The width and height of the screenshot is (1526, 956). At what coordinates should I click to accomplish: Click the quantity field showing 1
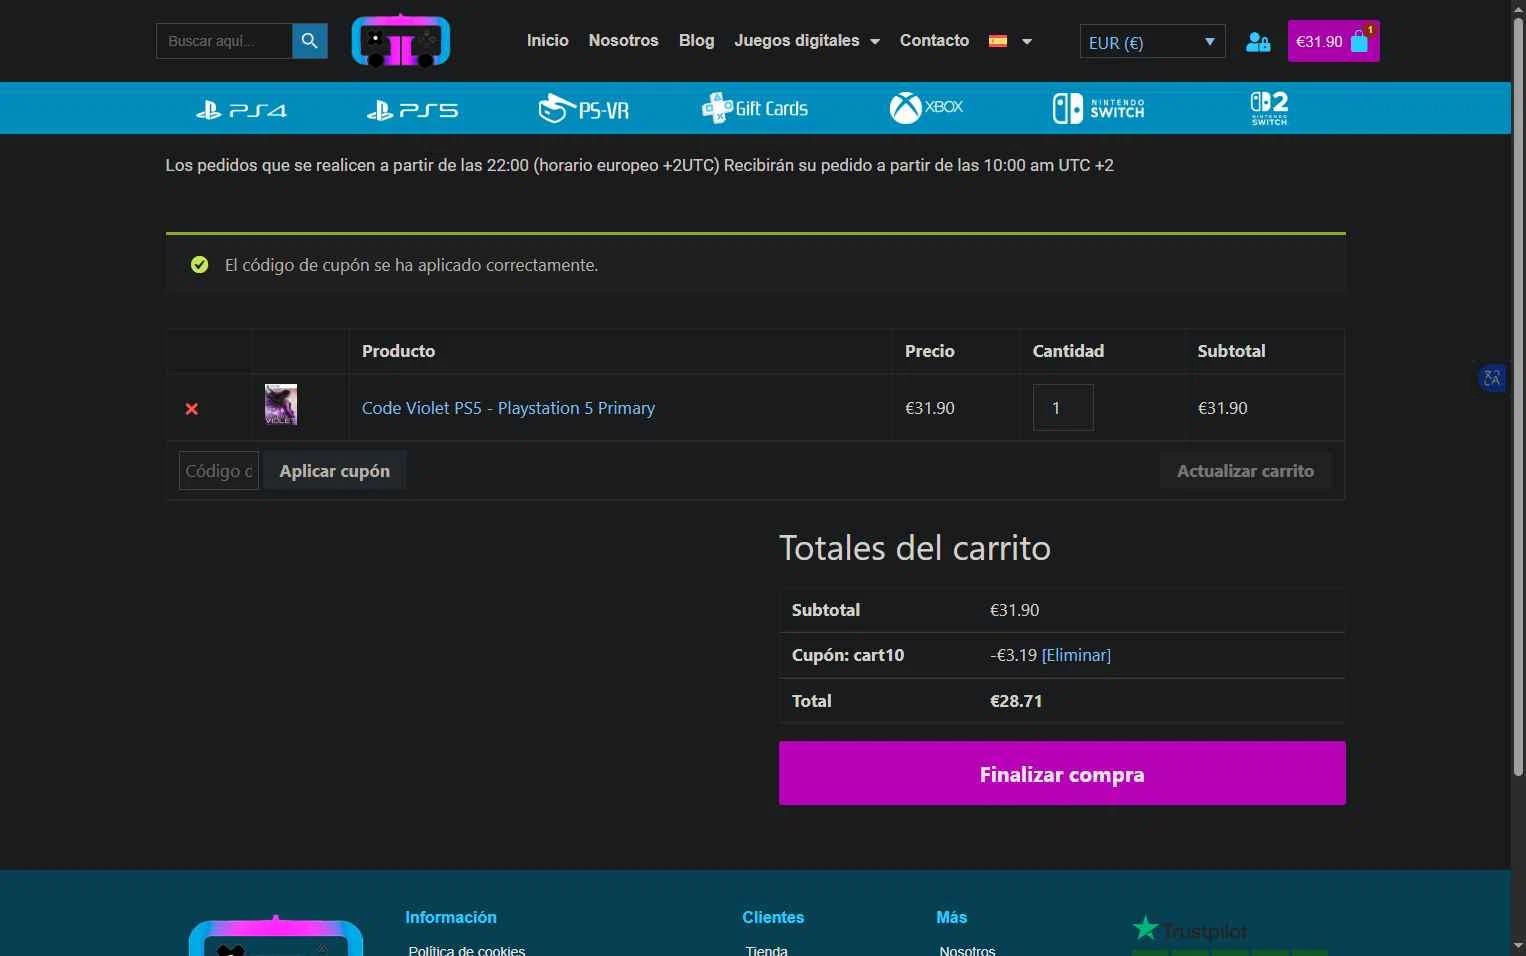(x=1063, y=408)
